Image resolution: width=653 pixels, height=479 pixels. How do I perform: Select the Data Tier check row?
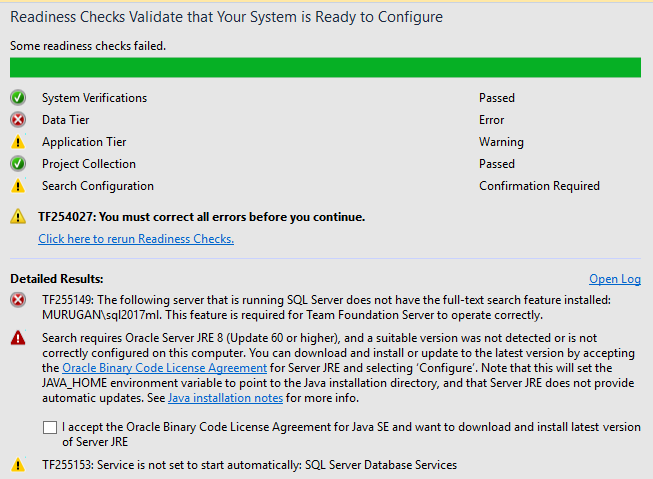[x=66, y=120]
